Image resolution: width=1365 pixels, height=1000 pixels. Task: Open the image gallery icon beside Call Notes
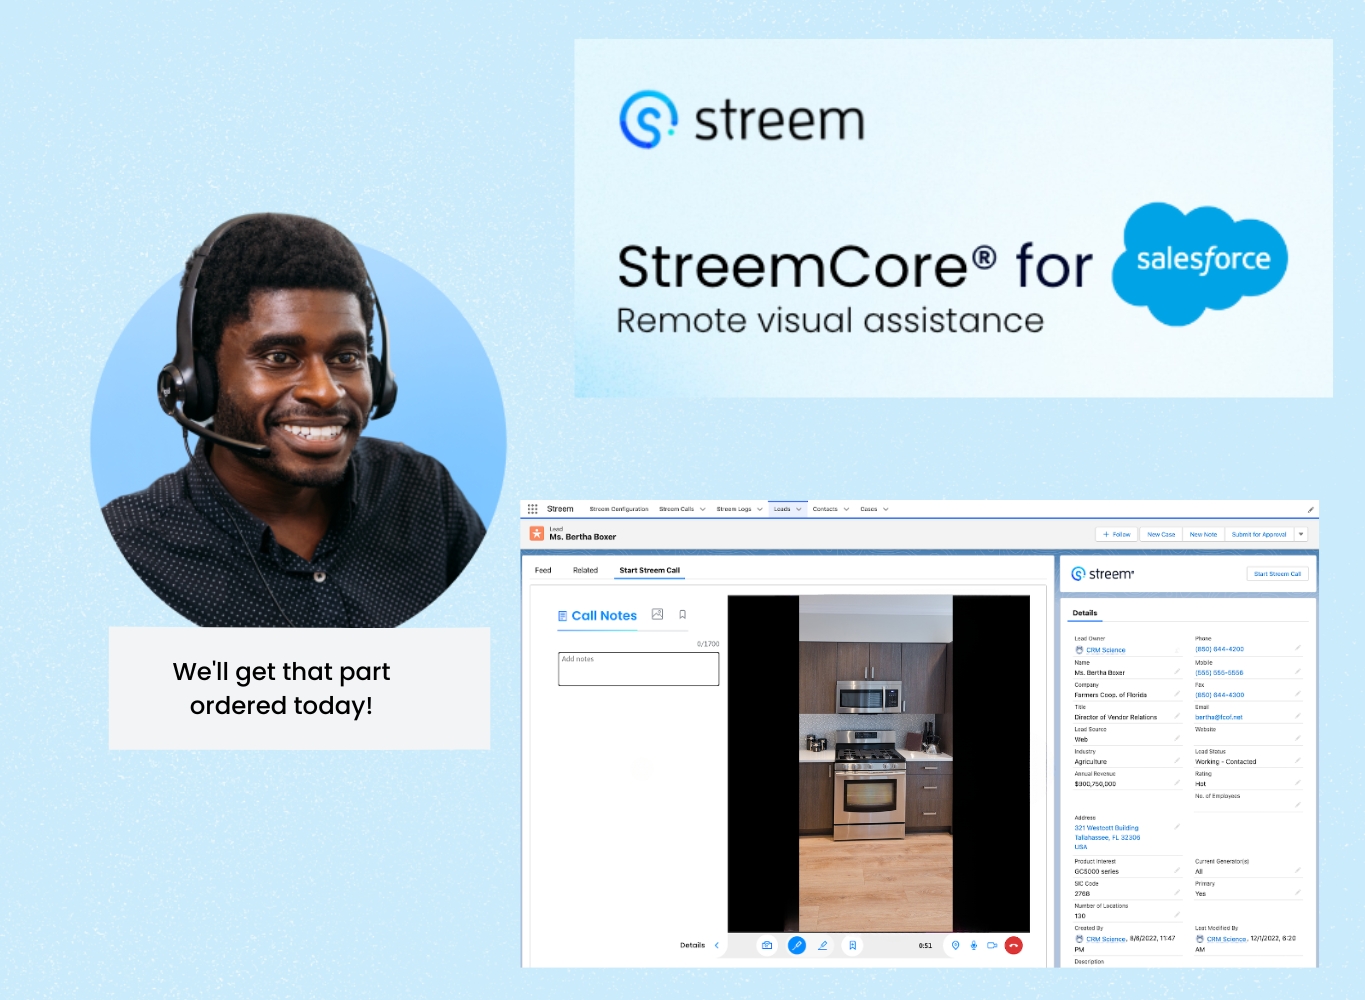(657, 614)
